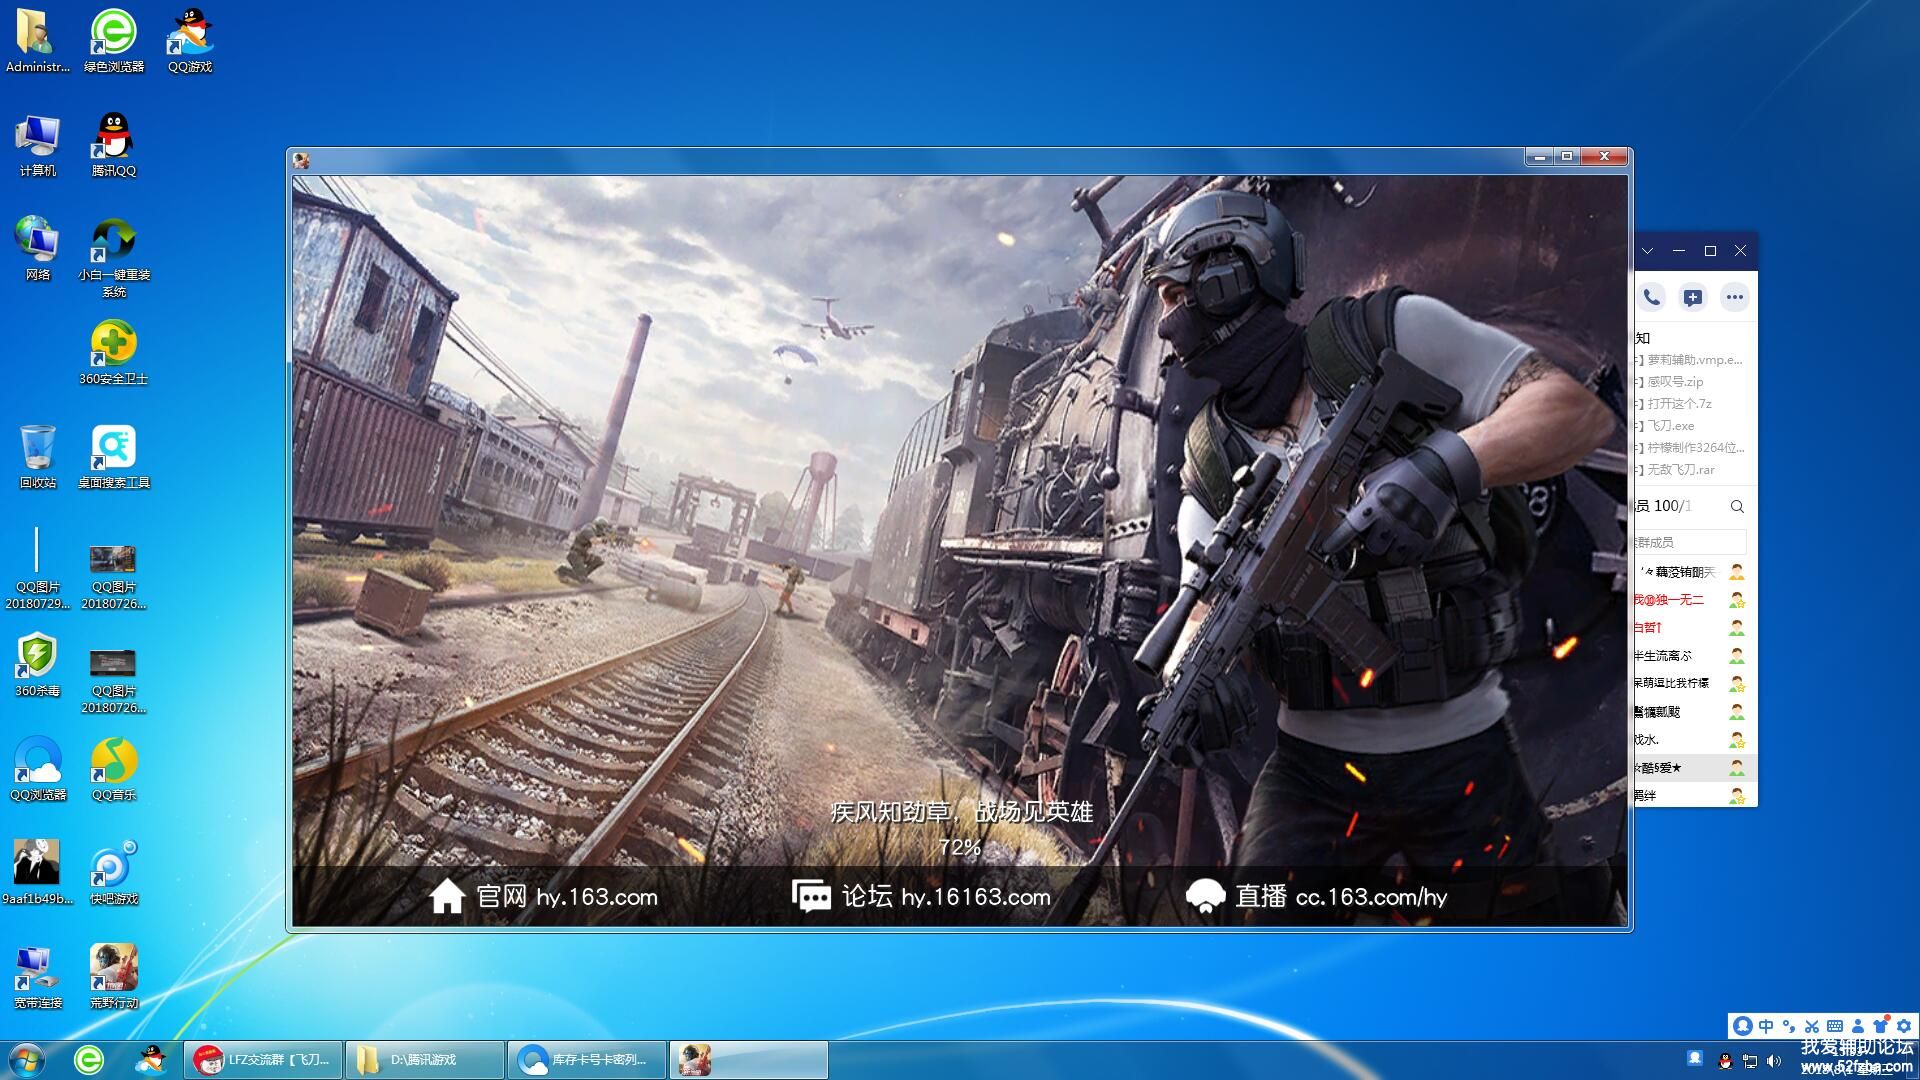Viewport: 1920px width, 1080px height.
Task: Open the soft keyboard on IME bar
Action: click(x=1835, y=1026)
